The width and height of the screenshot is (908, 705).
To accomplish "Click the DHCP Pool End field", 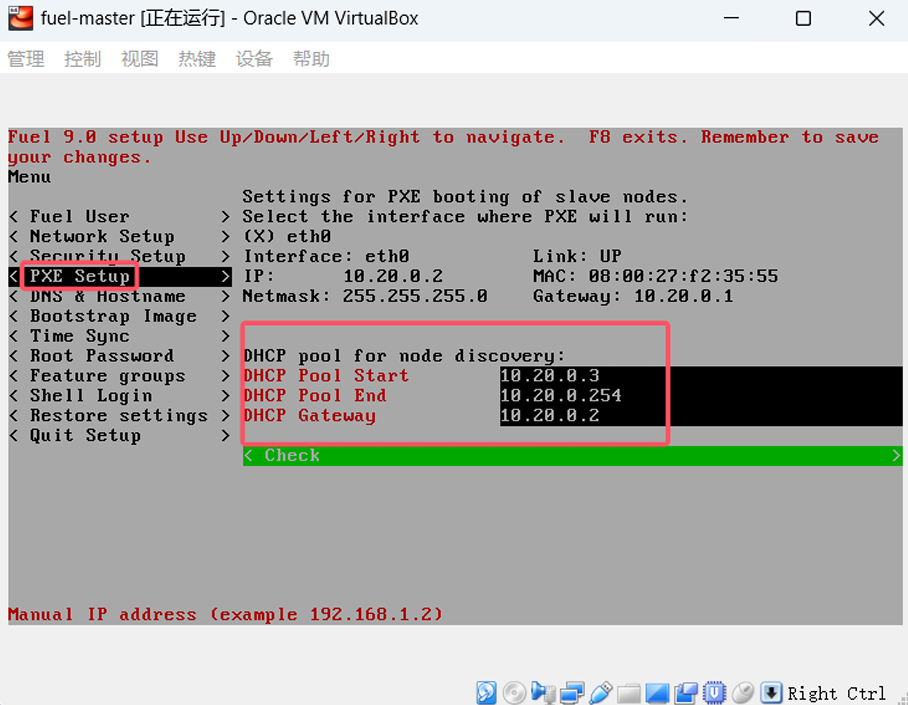I will point(701,396).
